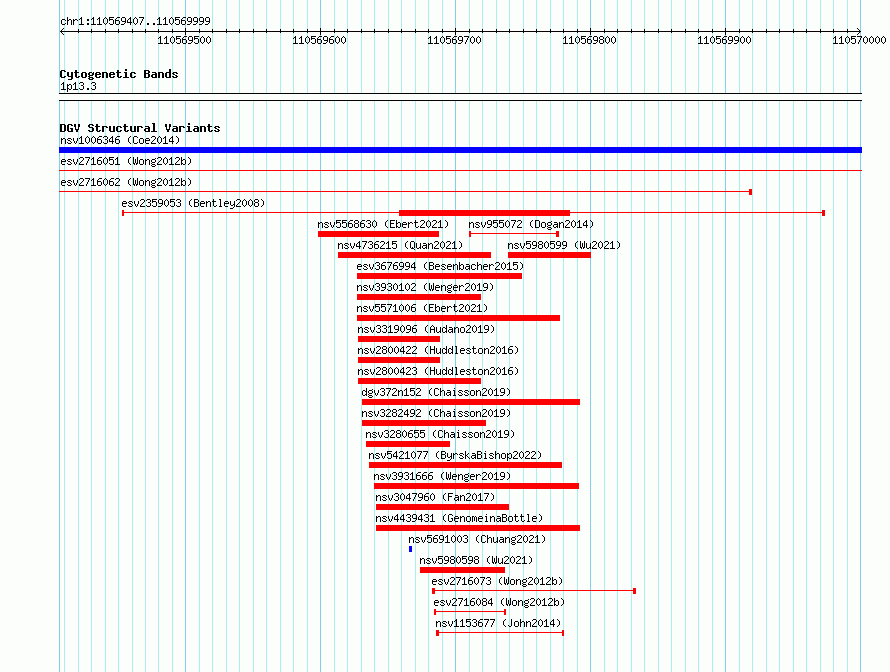This screenshot has height=672, width=890.
Task: Select the red dgv372n152 variant bar
Action: (471, 402)
